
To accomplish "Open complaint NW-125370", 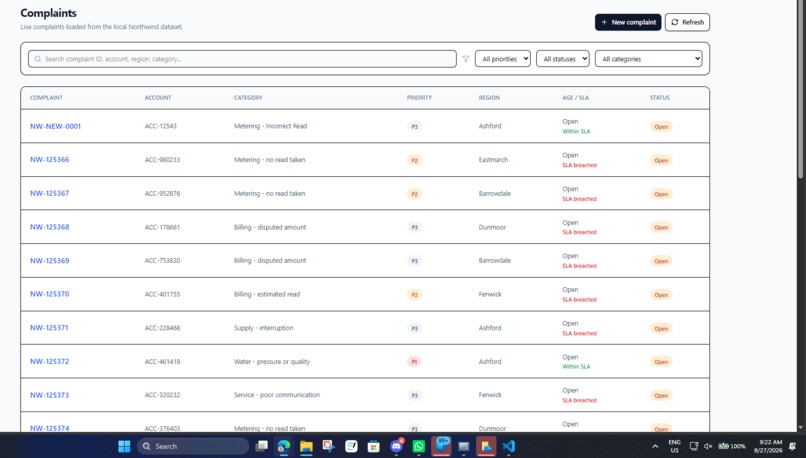I will coord(49,294).
